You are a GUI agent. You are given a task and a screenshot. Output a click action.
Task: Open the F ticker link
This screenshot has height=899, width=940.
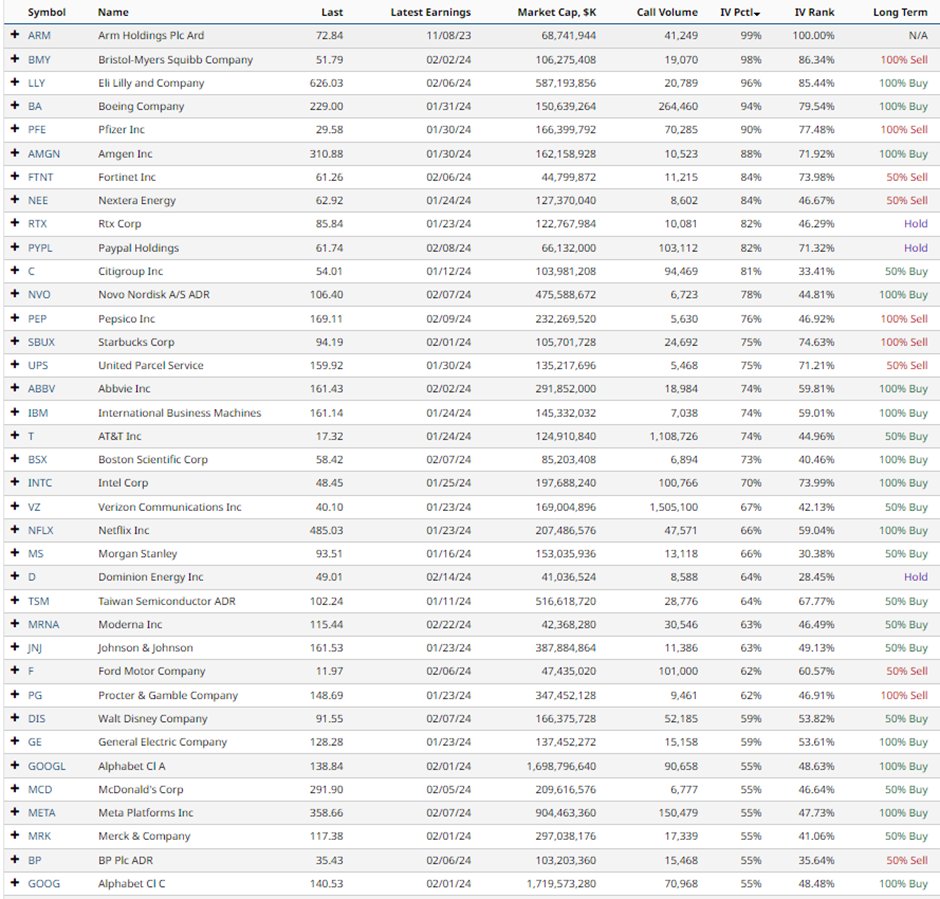click(x=31, y=671)
